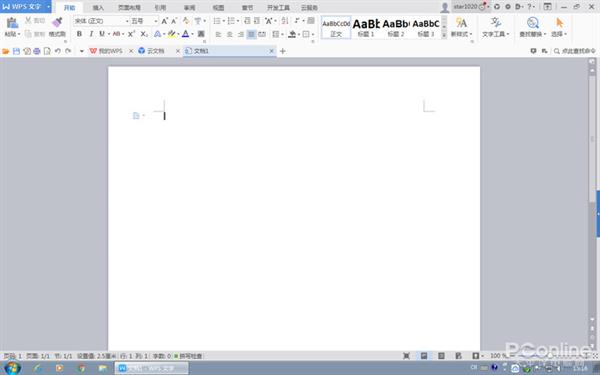Click the Save floppy disk icon

[16, 51]
